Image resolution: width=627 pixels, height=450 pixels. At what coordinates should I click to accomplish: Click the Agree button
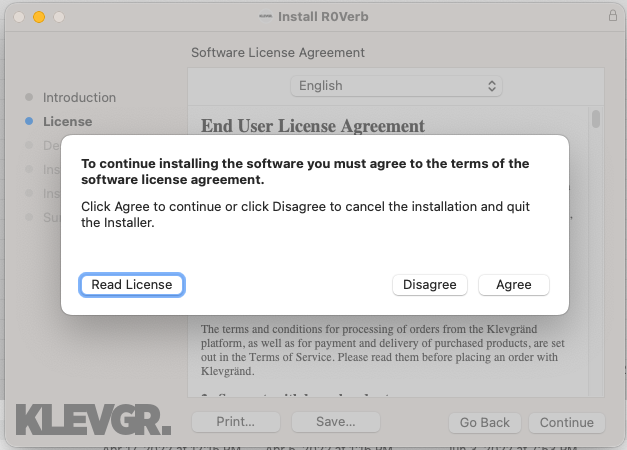pyautogui.click(x=513, y=285)
